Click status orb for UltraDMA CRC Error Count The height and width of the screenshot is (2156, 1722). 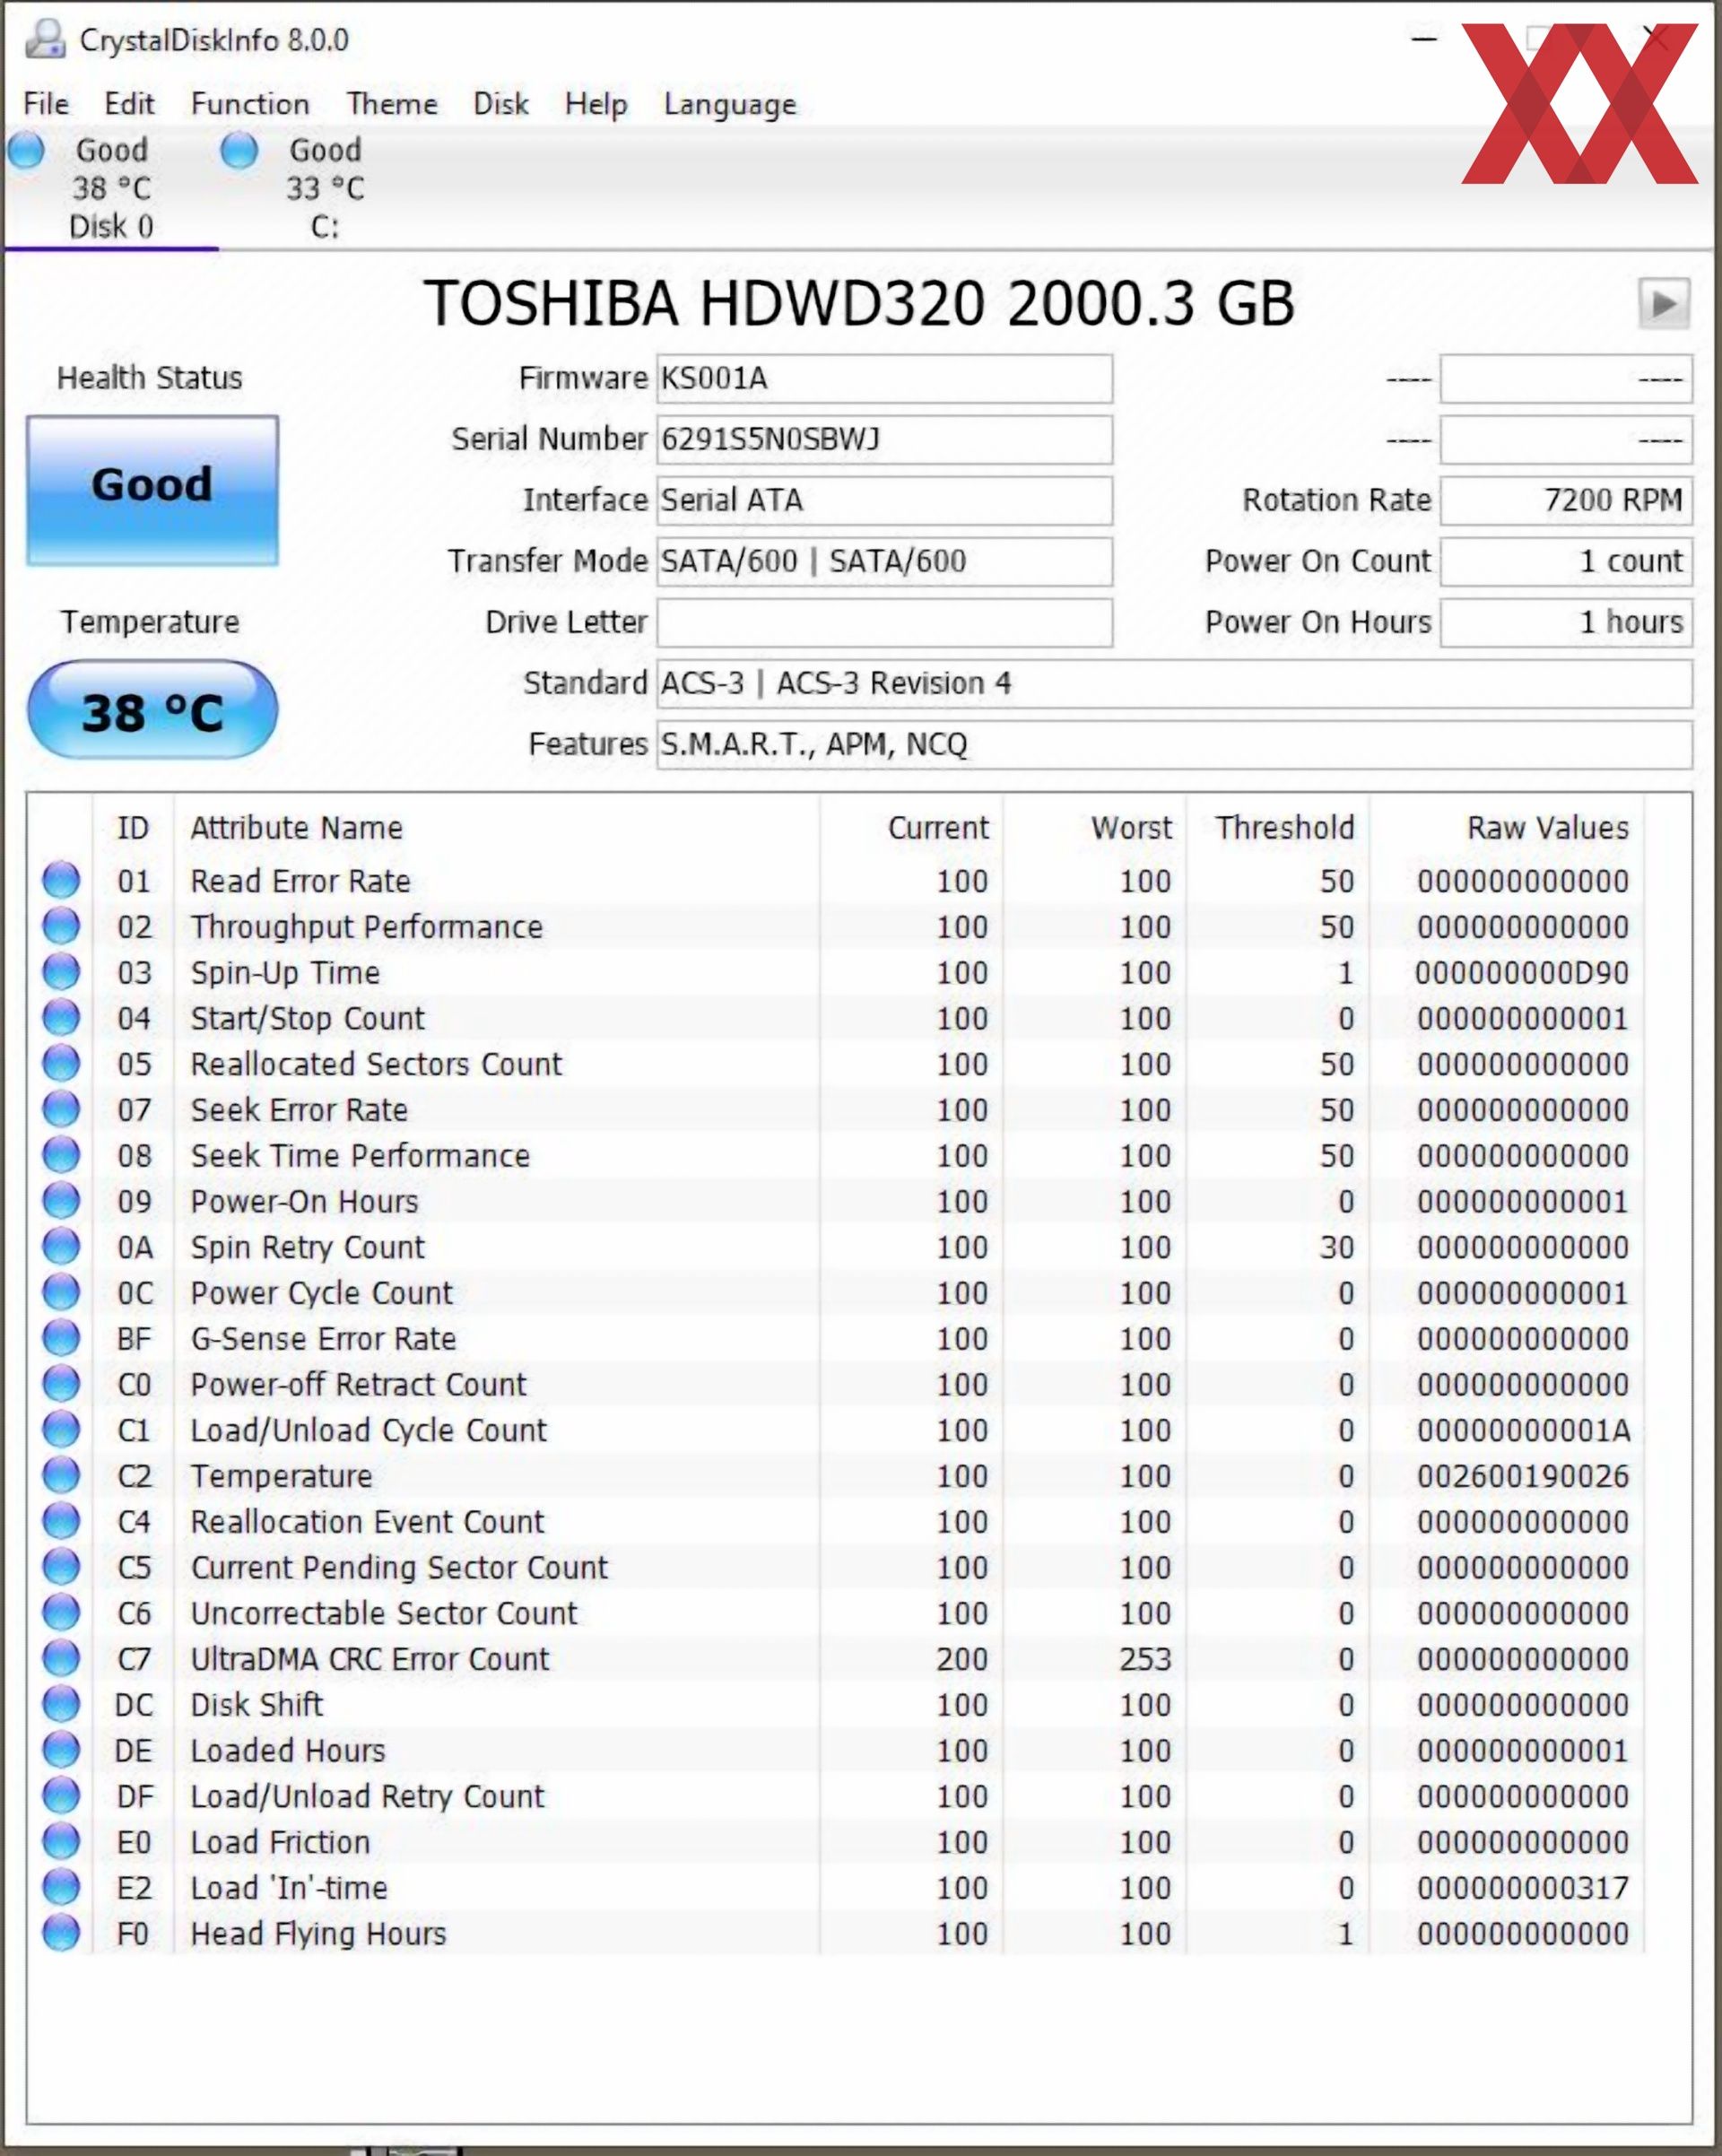[x=61, y=1658]
